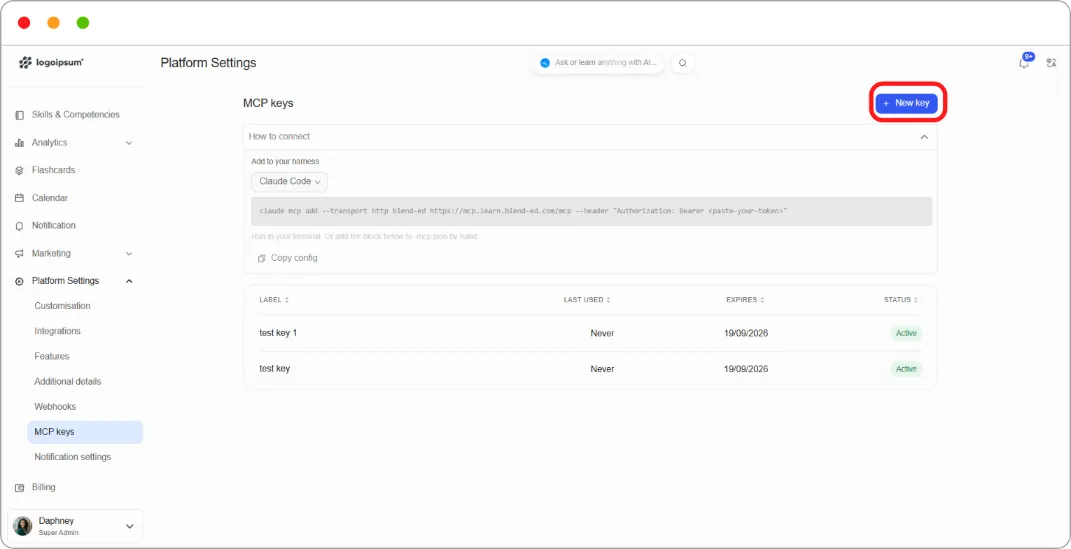Open Customisation settings page
The image size is (1071, 549).
pyautogui.click(x=62, y=306)
